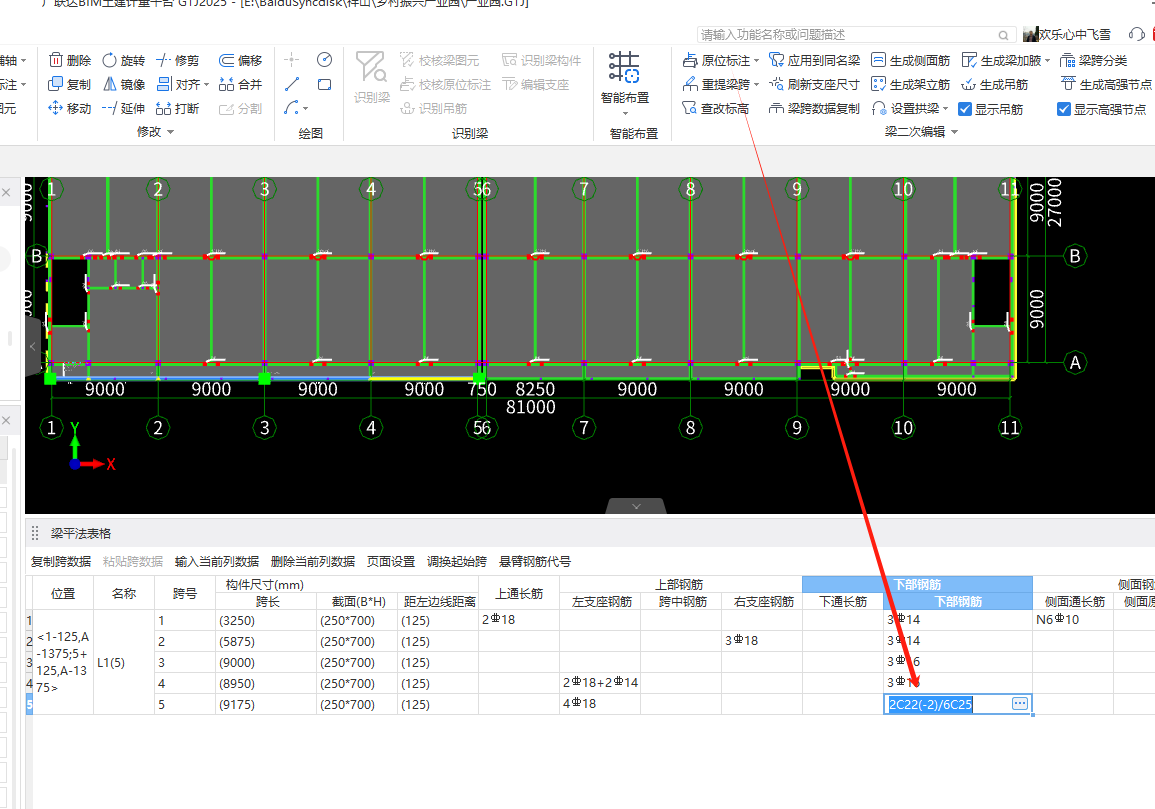Expand the left side panel arrow

[33, 346]
